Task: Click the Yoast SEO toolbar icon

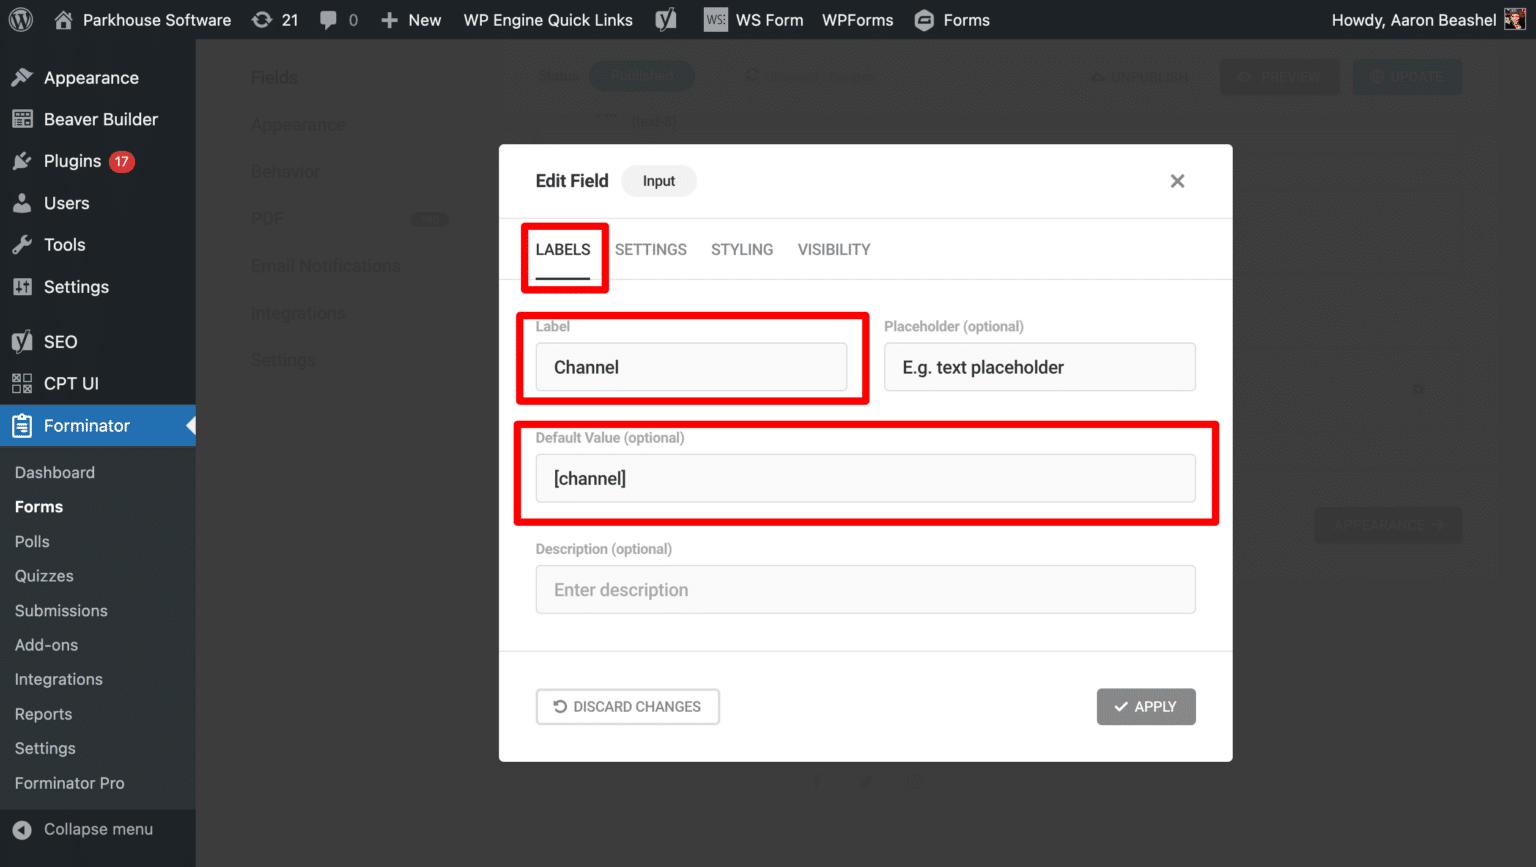Action: [x=666, y=19]
